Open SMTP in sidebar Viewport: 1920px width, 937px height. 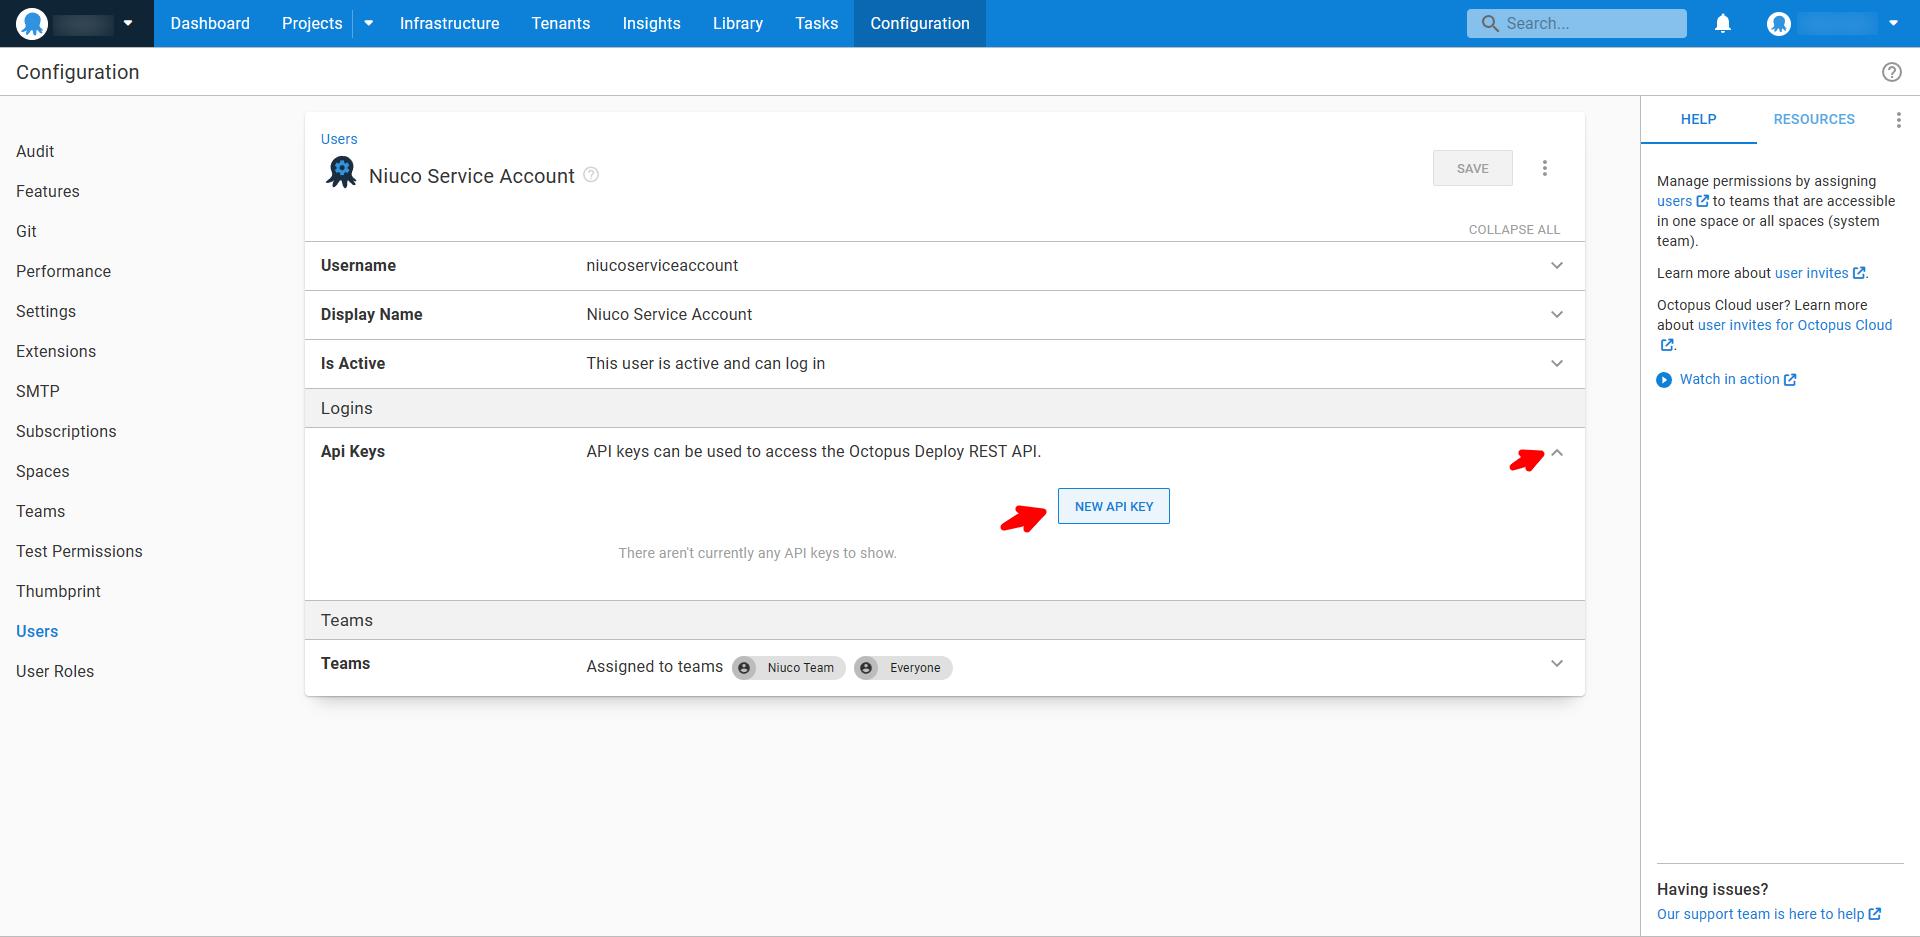[x=38, y=391]
